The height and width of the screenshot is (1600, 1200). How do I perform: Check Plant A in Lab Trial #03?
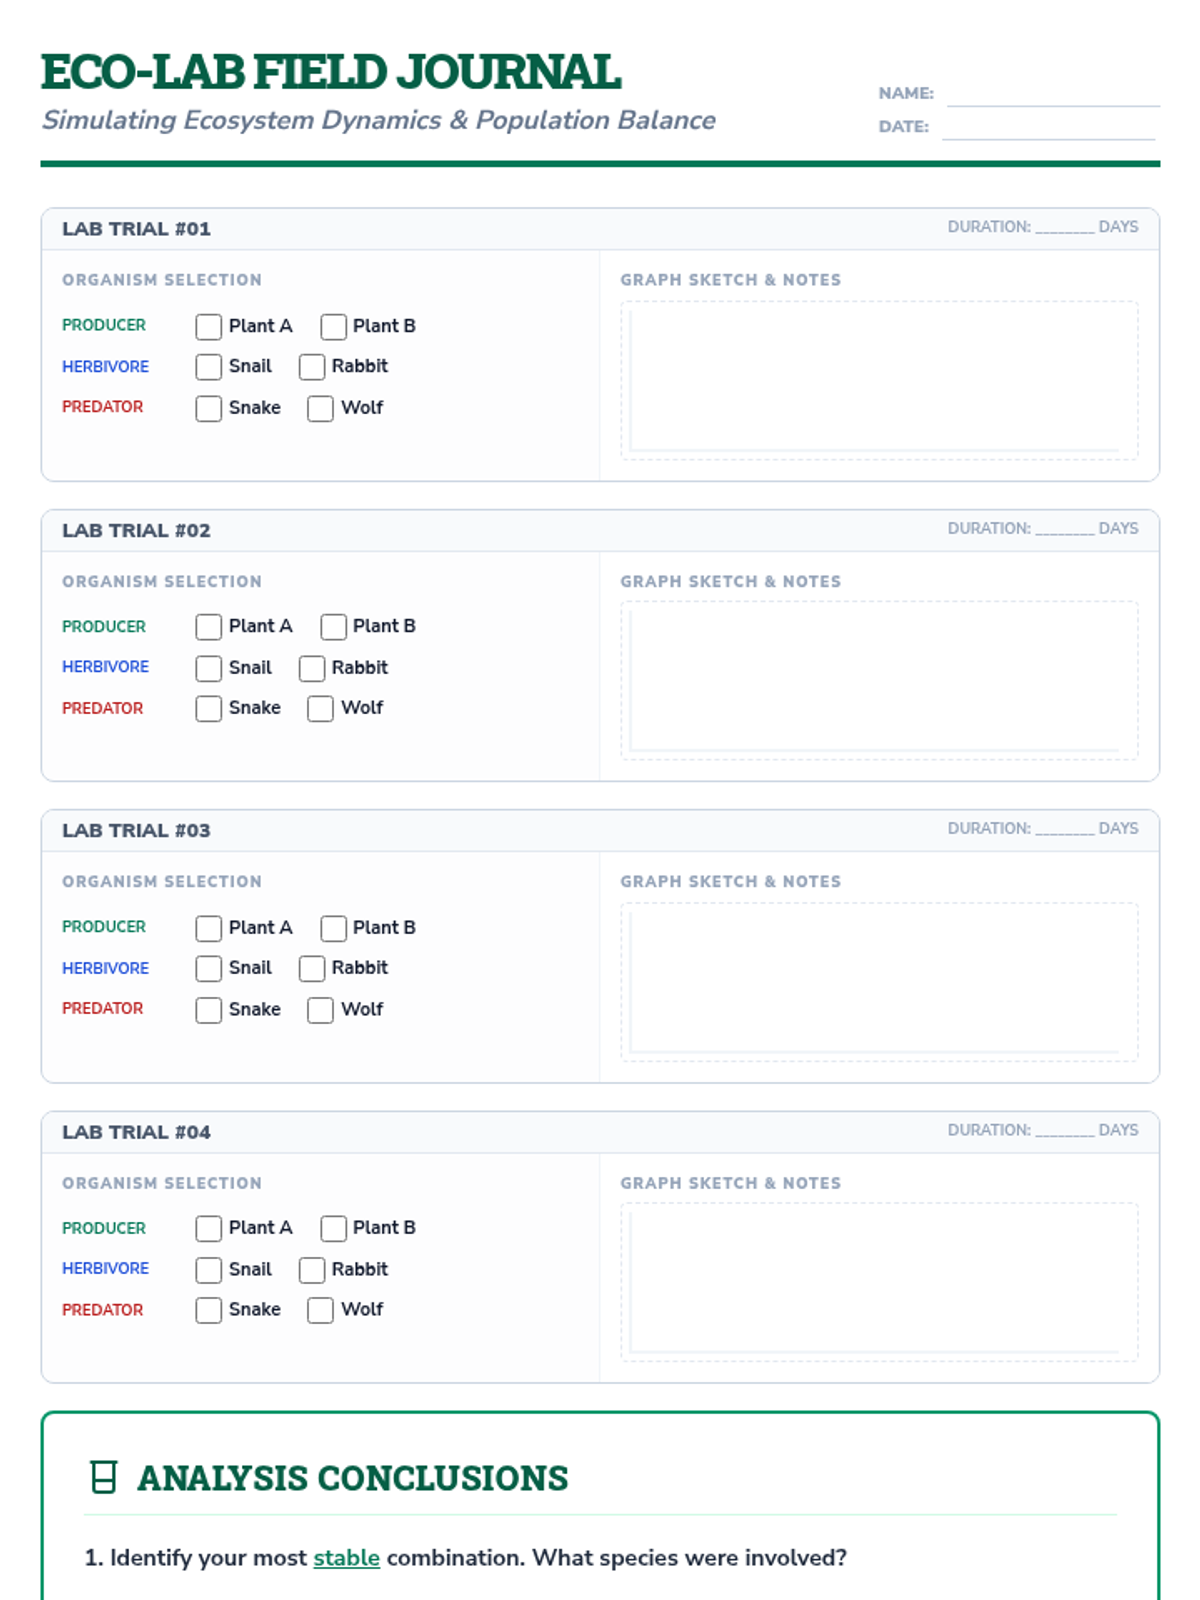click(209, 928)
